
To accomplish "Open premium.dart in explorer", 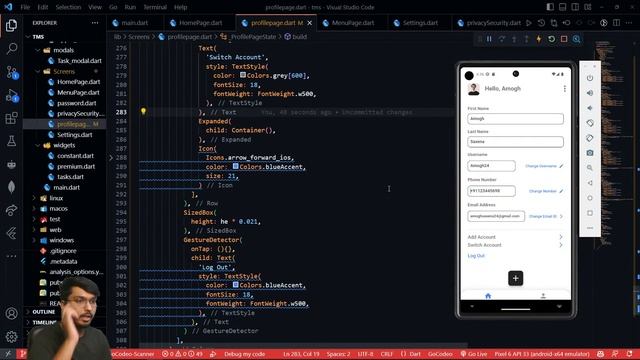I will click(x=76, y=167).
